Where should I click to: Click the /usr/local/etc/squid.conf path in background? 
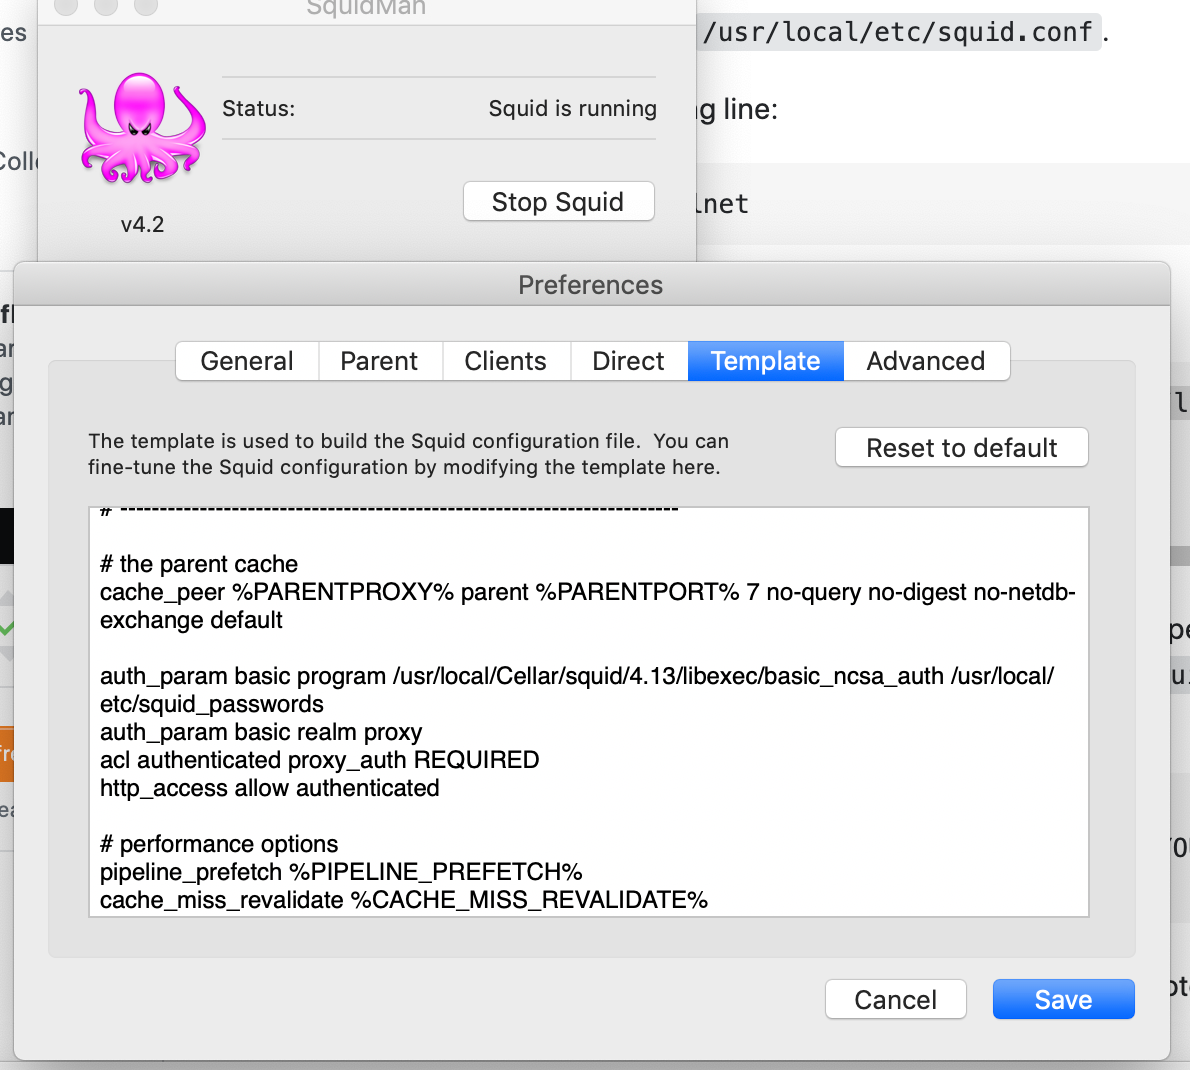click(x=897, y=32)
